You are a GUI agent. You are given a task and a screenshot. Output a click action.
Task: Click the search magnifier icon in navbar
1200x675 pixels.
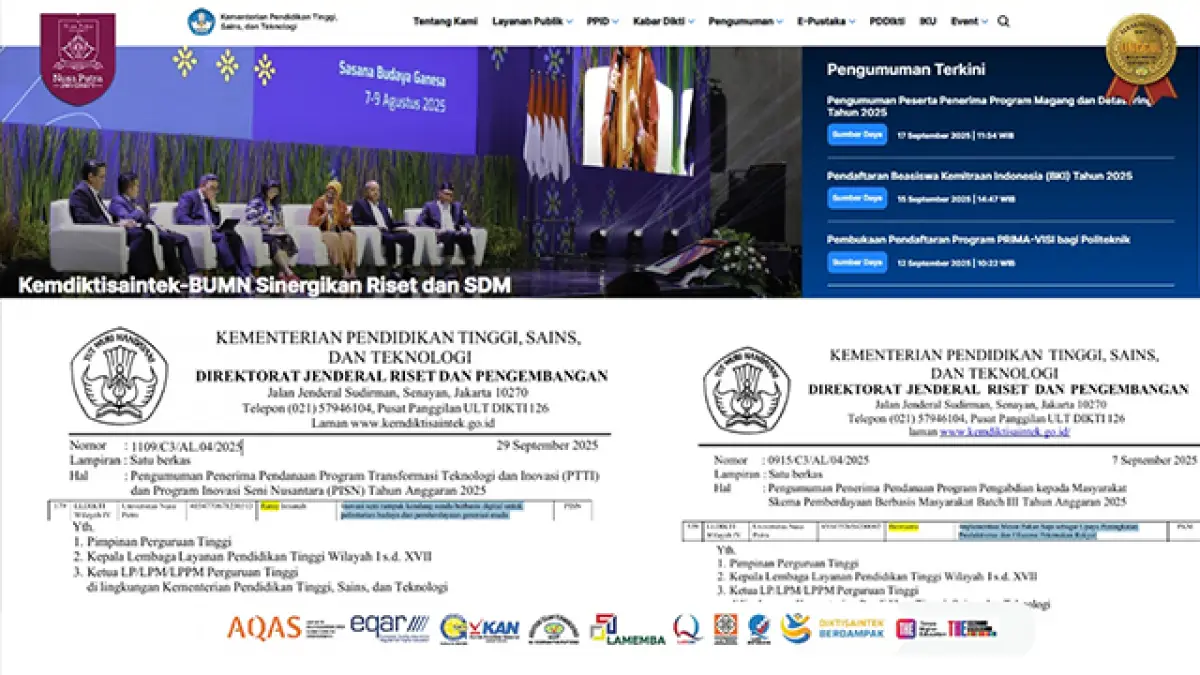[1003, 21]
